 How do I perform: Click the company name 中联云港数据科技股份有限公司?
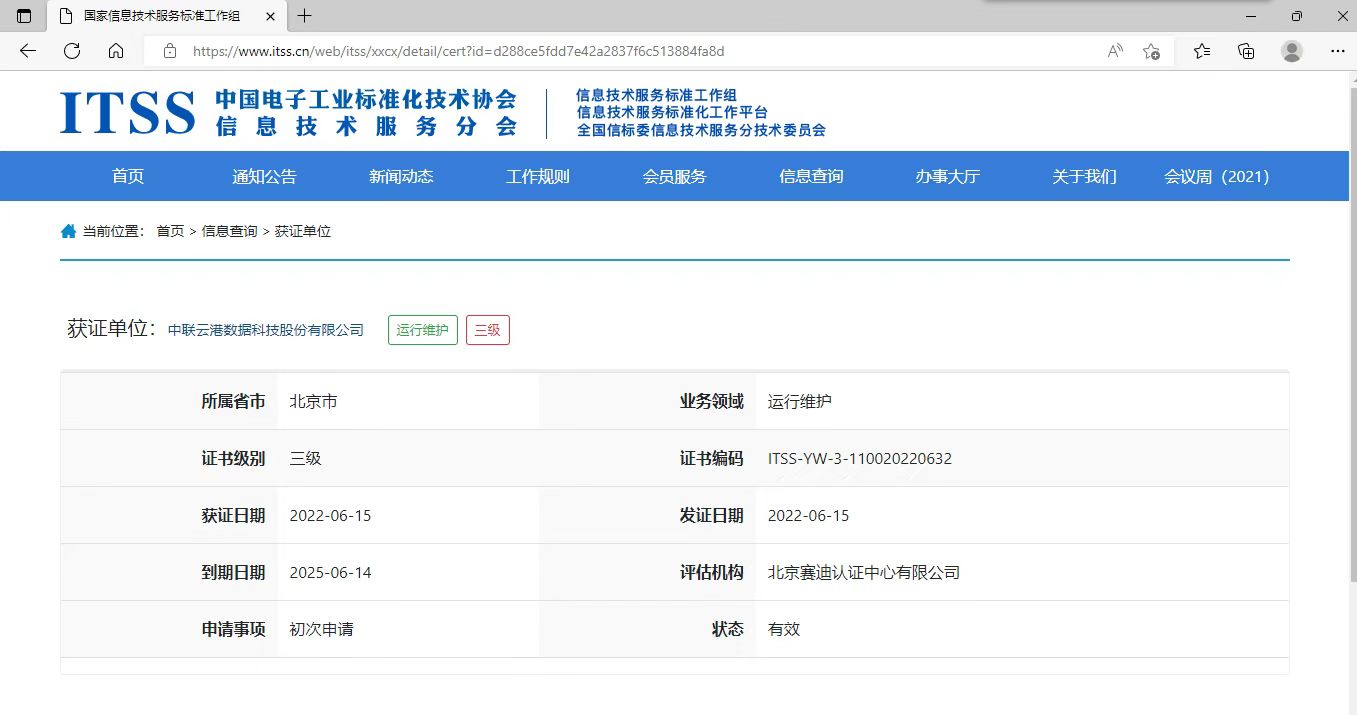266,330
